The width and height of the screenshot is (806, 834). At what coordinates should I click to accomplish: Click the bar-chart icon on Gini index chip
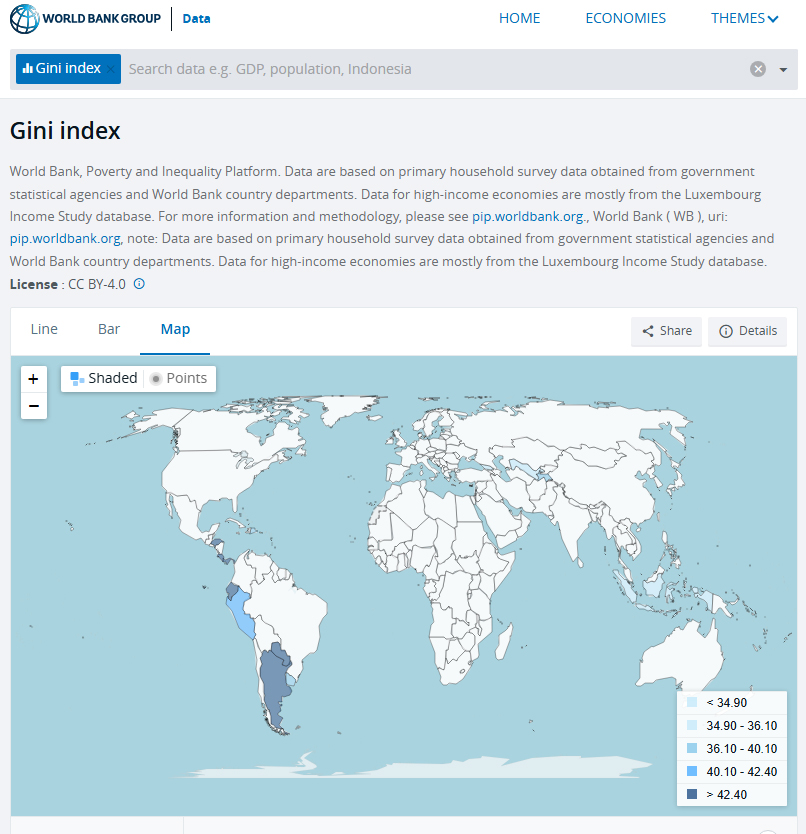(28, 69)
